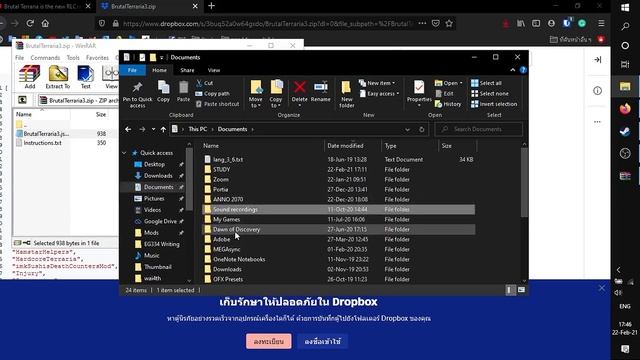This screenshot has height=360, width=640.
Task: Open Windows Start menu
Action: 625,7
